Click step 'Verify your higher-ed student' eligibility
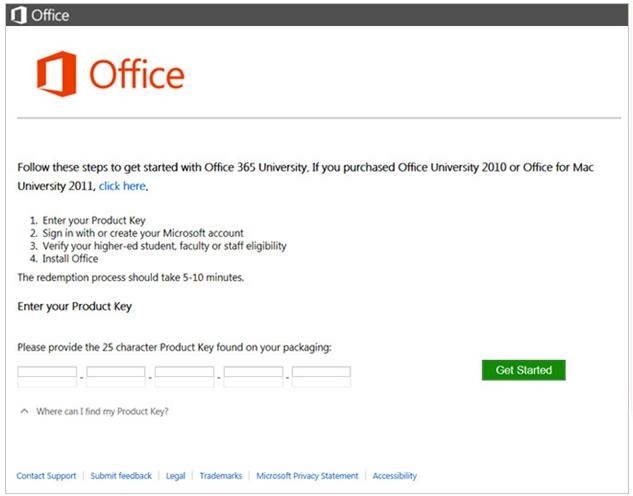The image size is (633, 496). tap(158, 246)
